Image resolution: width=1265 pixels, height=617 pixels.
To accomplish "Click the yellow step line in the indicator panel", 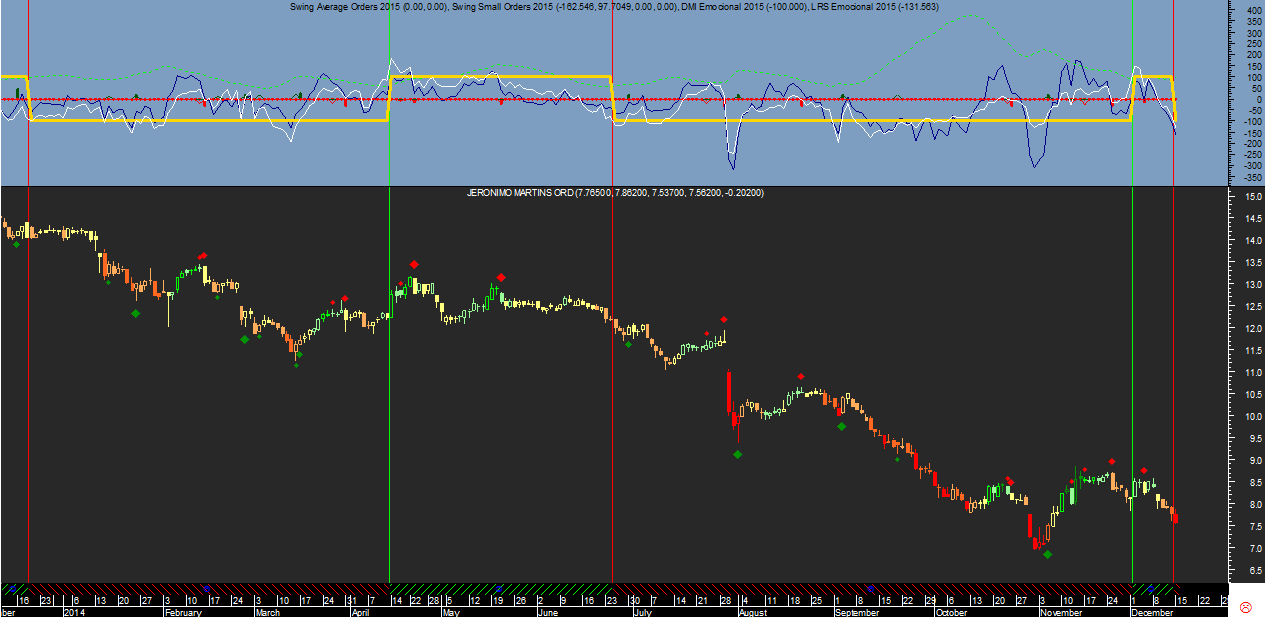I will coord(500,76).
